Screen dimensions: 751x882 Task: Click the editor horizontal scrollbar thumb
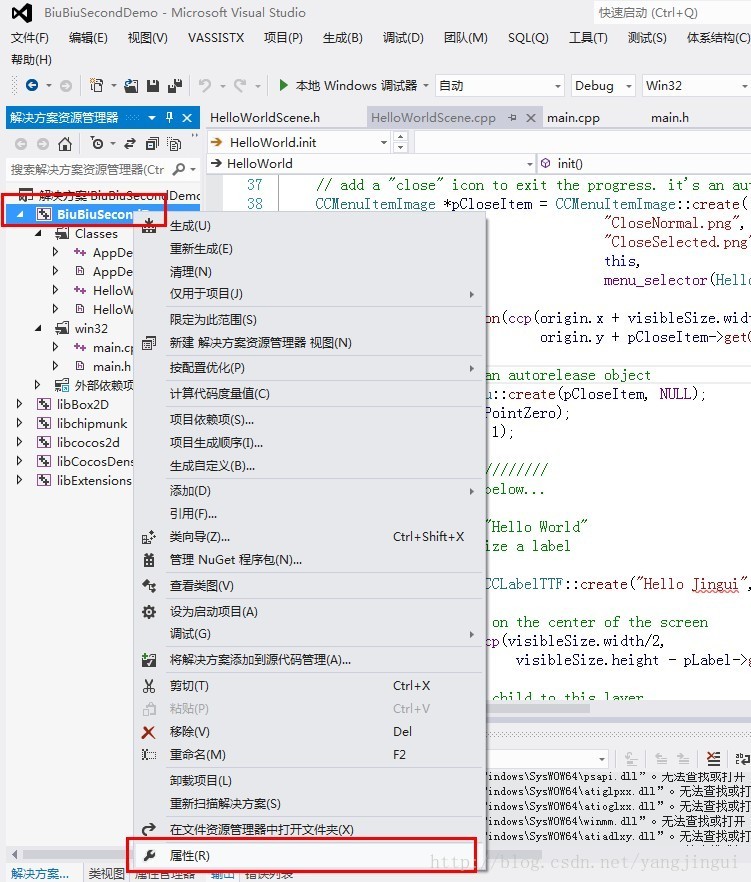click(538, 709)
